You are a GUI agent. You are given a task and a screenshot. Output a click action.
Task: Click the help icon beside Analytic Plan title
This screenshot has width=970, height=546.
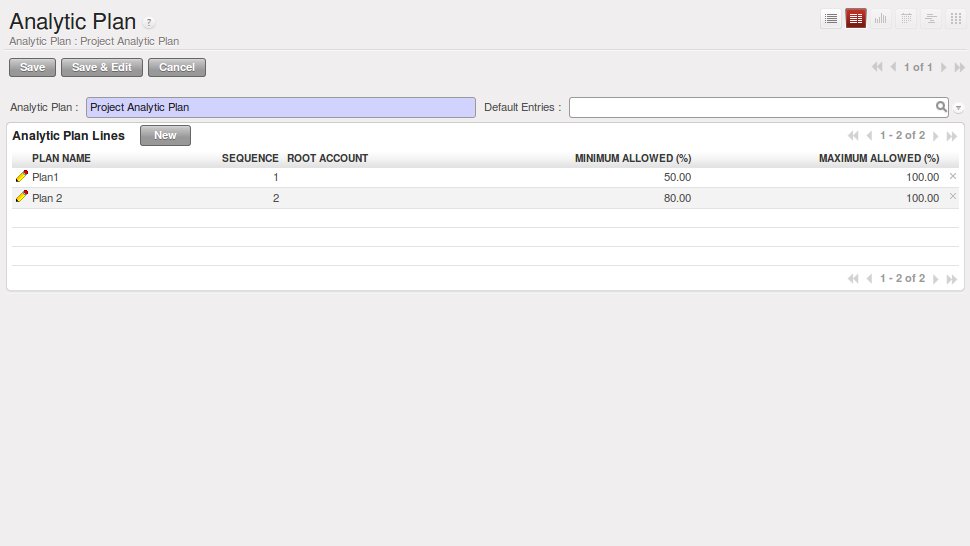click(149, 22)
